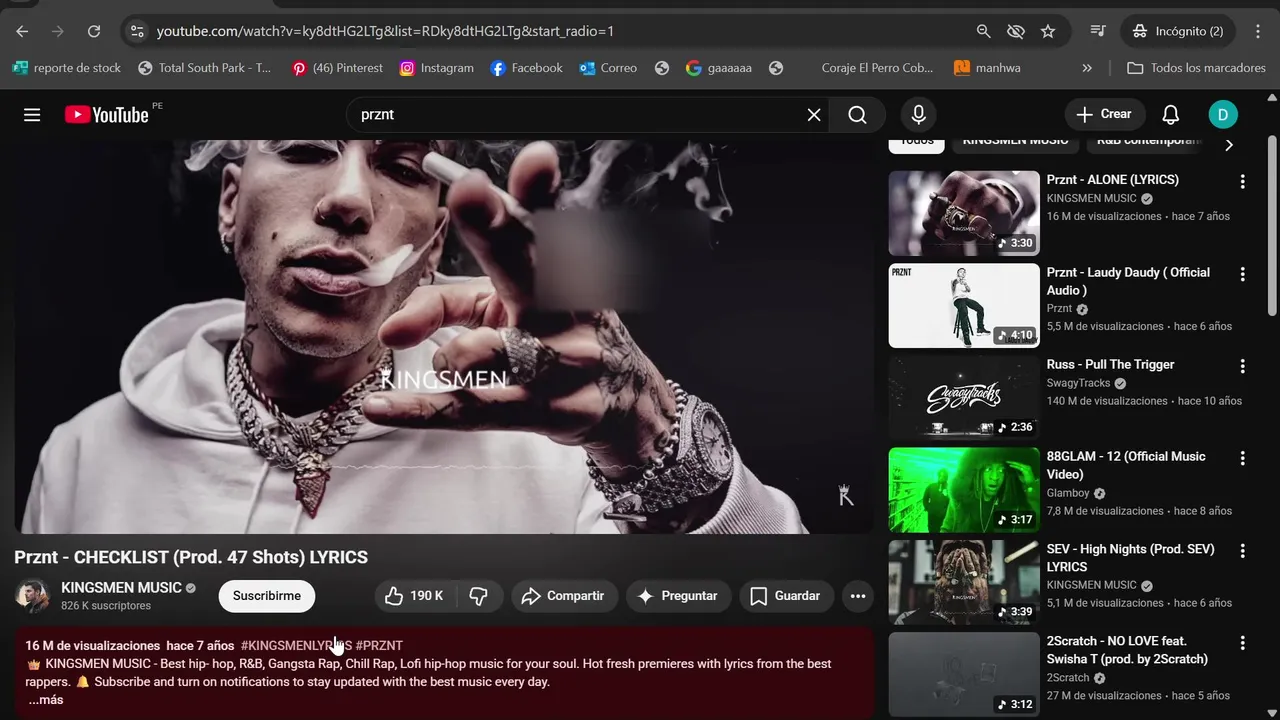Subscribe with the Suscribirme button
1280x720 pixels.
(267, 596)
